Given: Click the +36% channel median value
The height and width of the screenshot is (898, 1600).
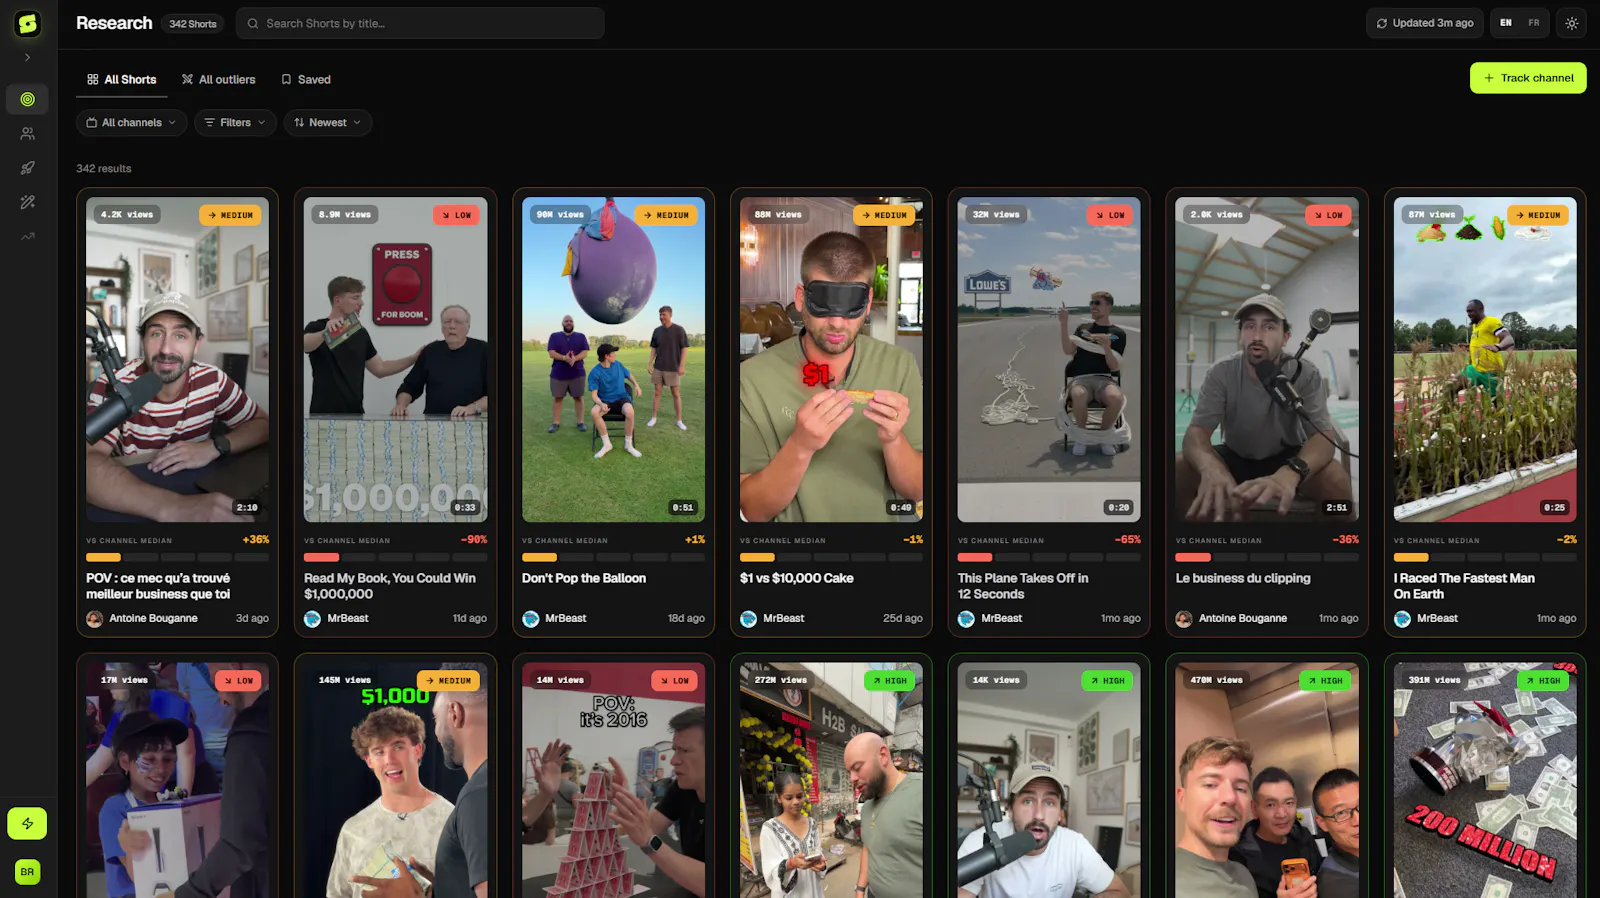Looking at the screenshot, I should 256,540.
